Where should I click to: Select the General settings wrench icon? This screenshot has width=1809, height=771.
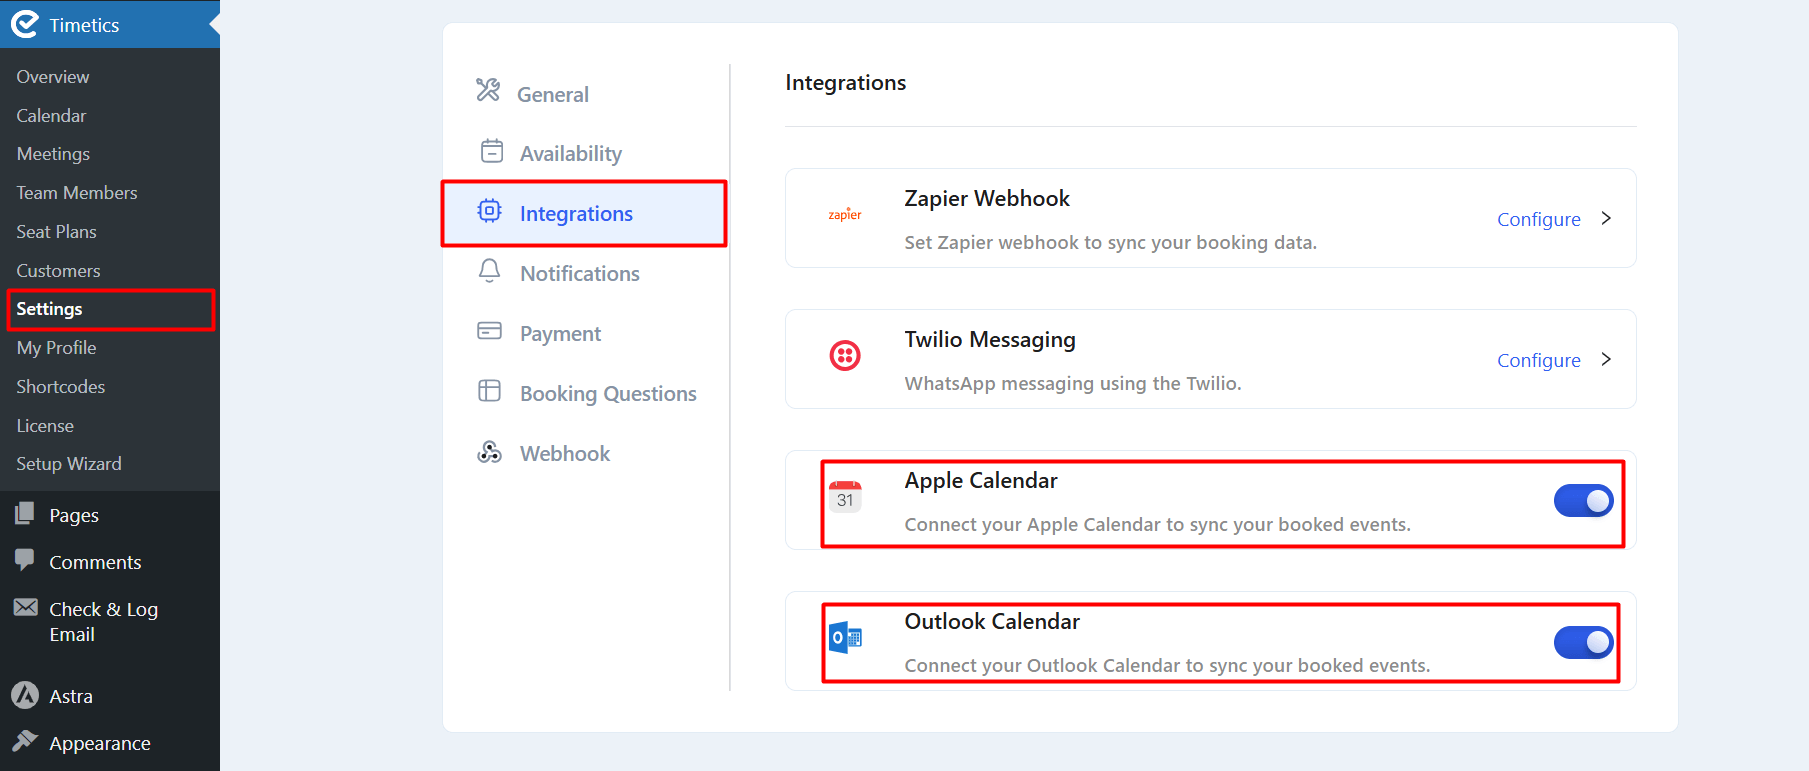tap(488, 92)
